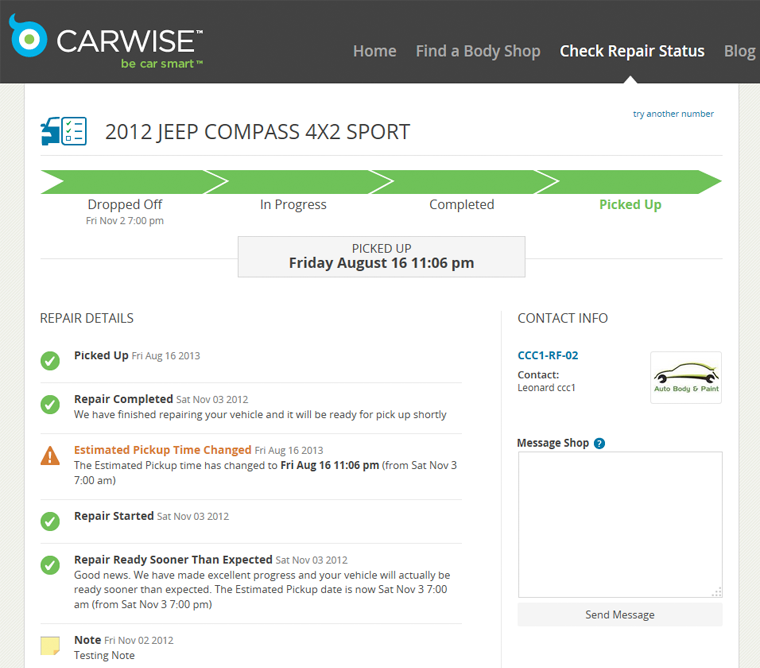Click the Repair Started heading text
760x668 pixels.
tap(114, 516)
